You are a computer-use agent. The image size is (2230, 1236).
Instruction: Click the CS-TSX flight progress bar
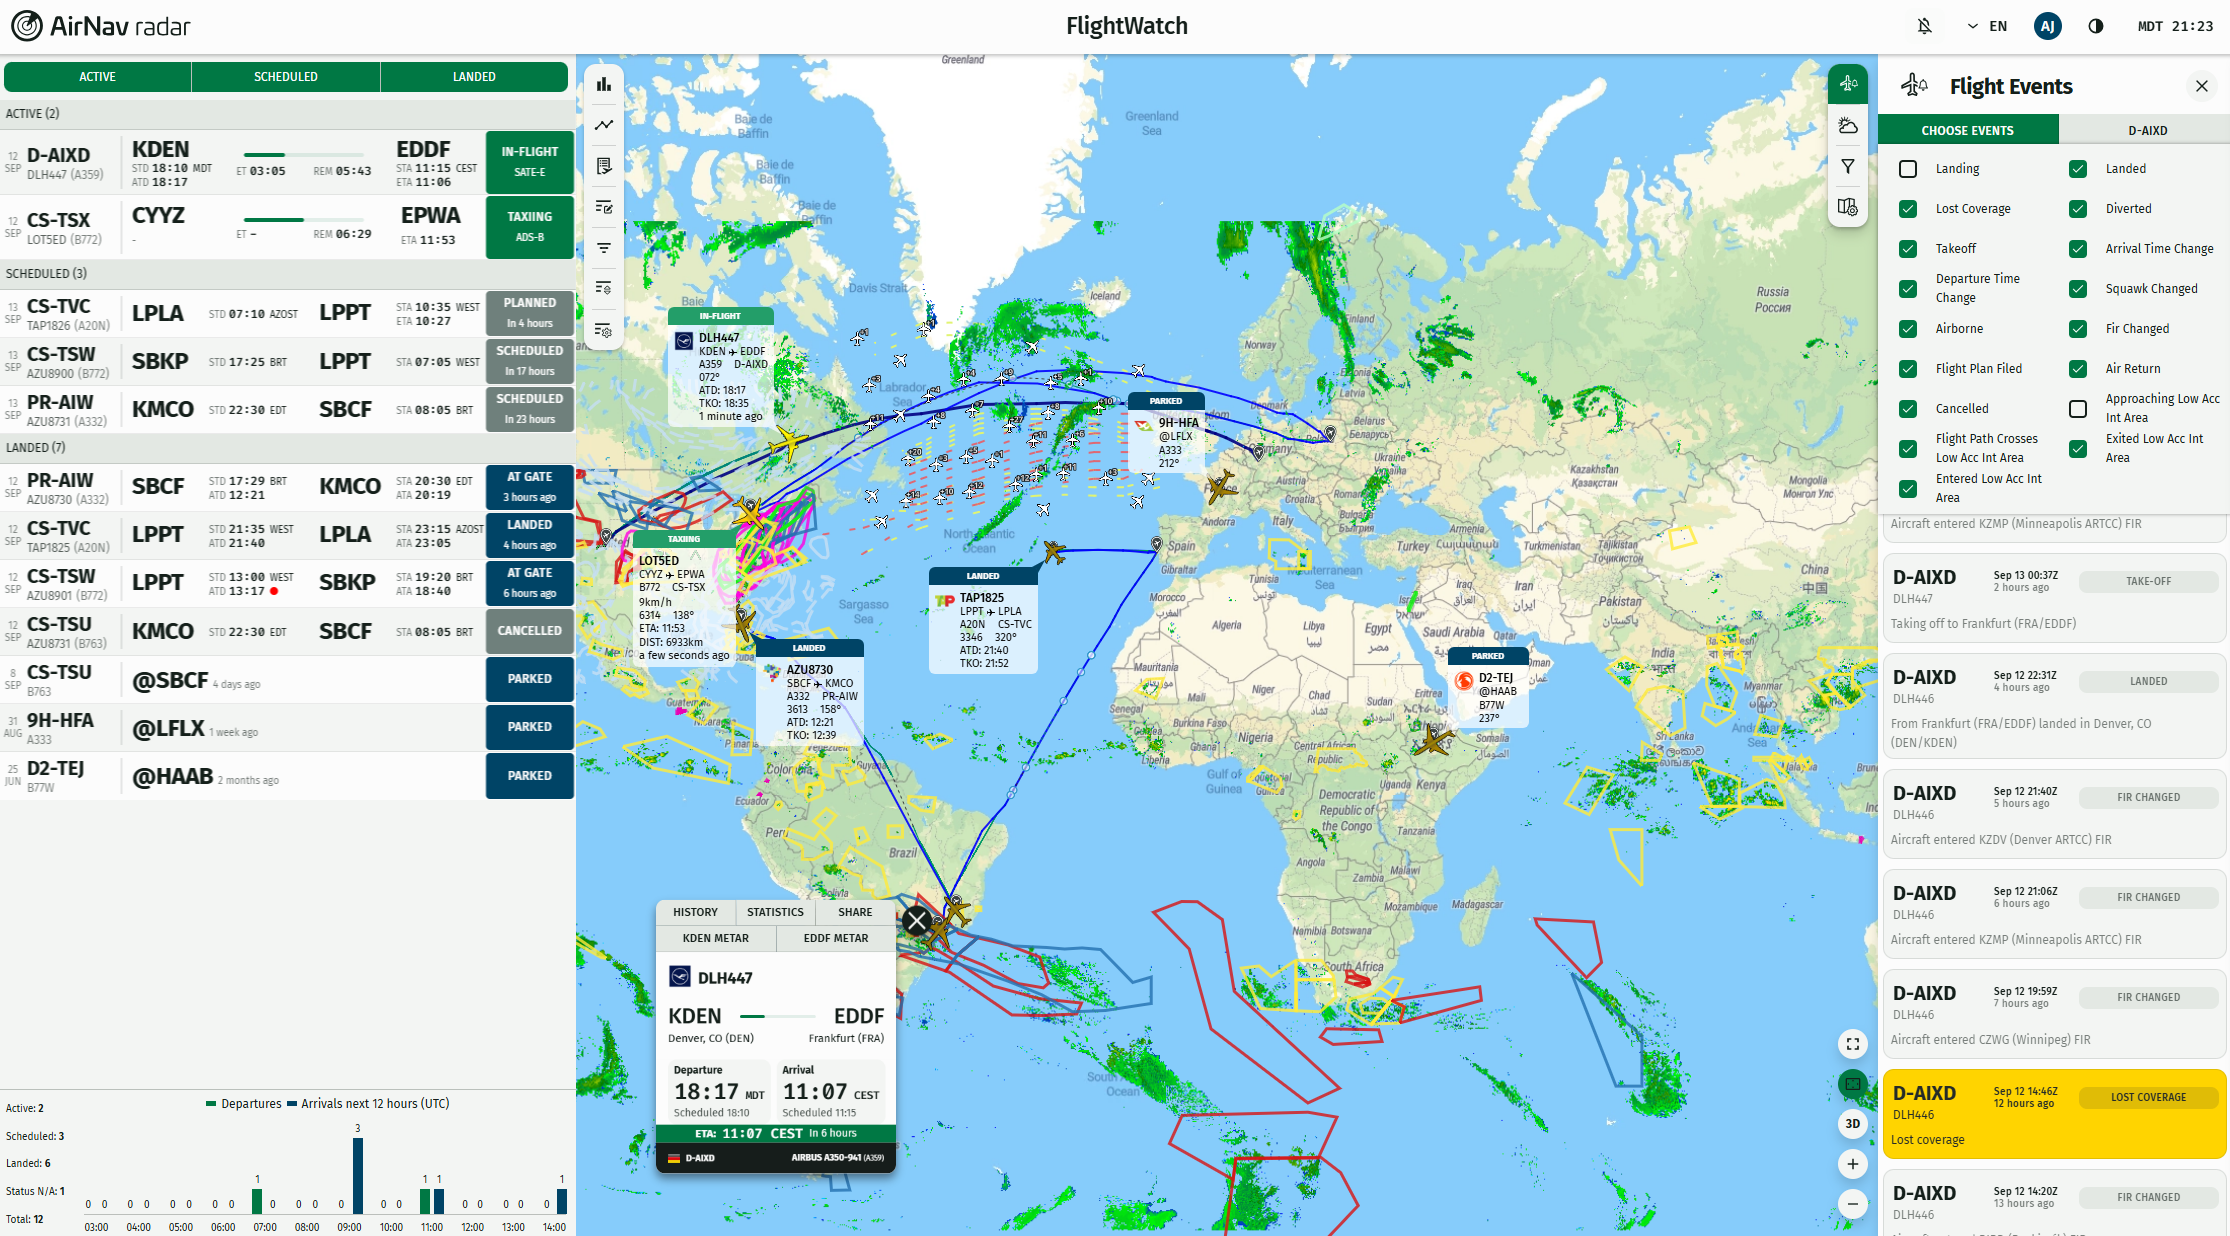coord(304,220)
